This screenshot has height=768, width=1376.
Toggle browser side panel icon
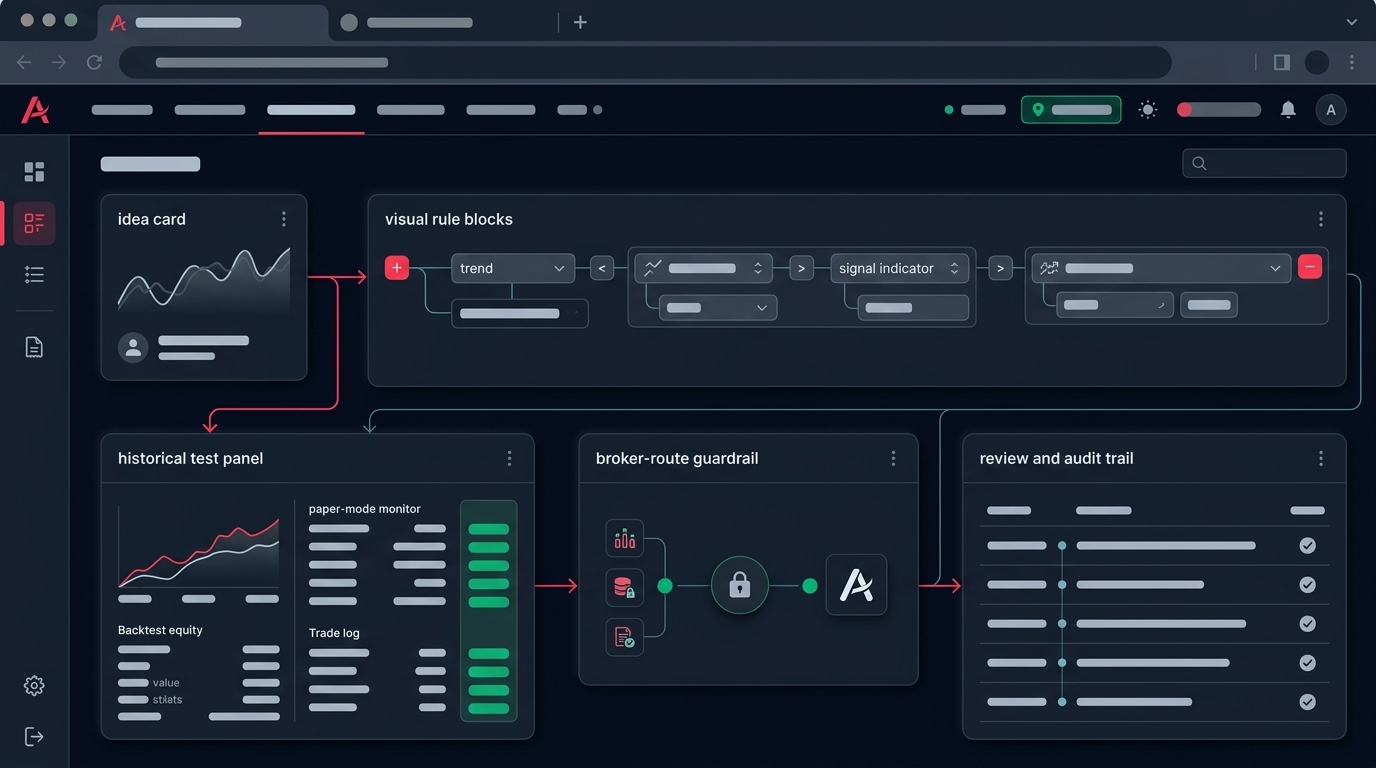tap(1282, 62)
